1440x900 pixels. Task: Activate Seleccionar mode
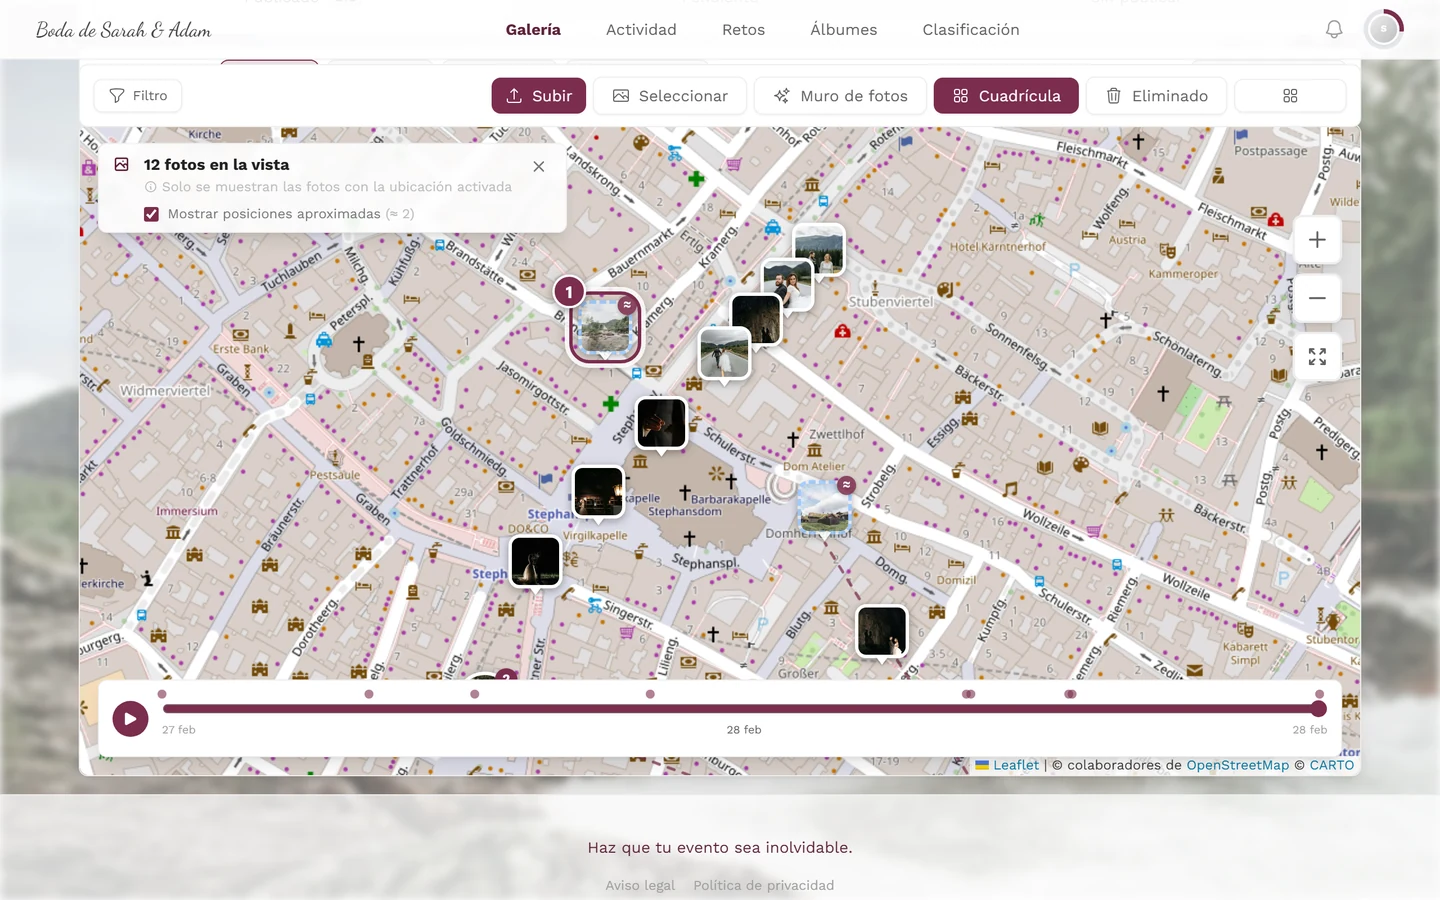tap(670, 96)
